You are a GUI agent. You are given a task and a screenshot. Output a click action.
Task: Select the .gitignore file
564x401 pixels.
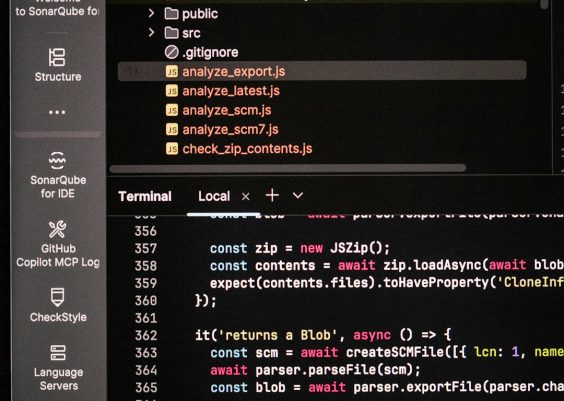pyautogui.click(x=210, y=53)
